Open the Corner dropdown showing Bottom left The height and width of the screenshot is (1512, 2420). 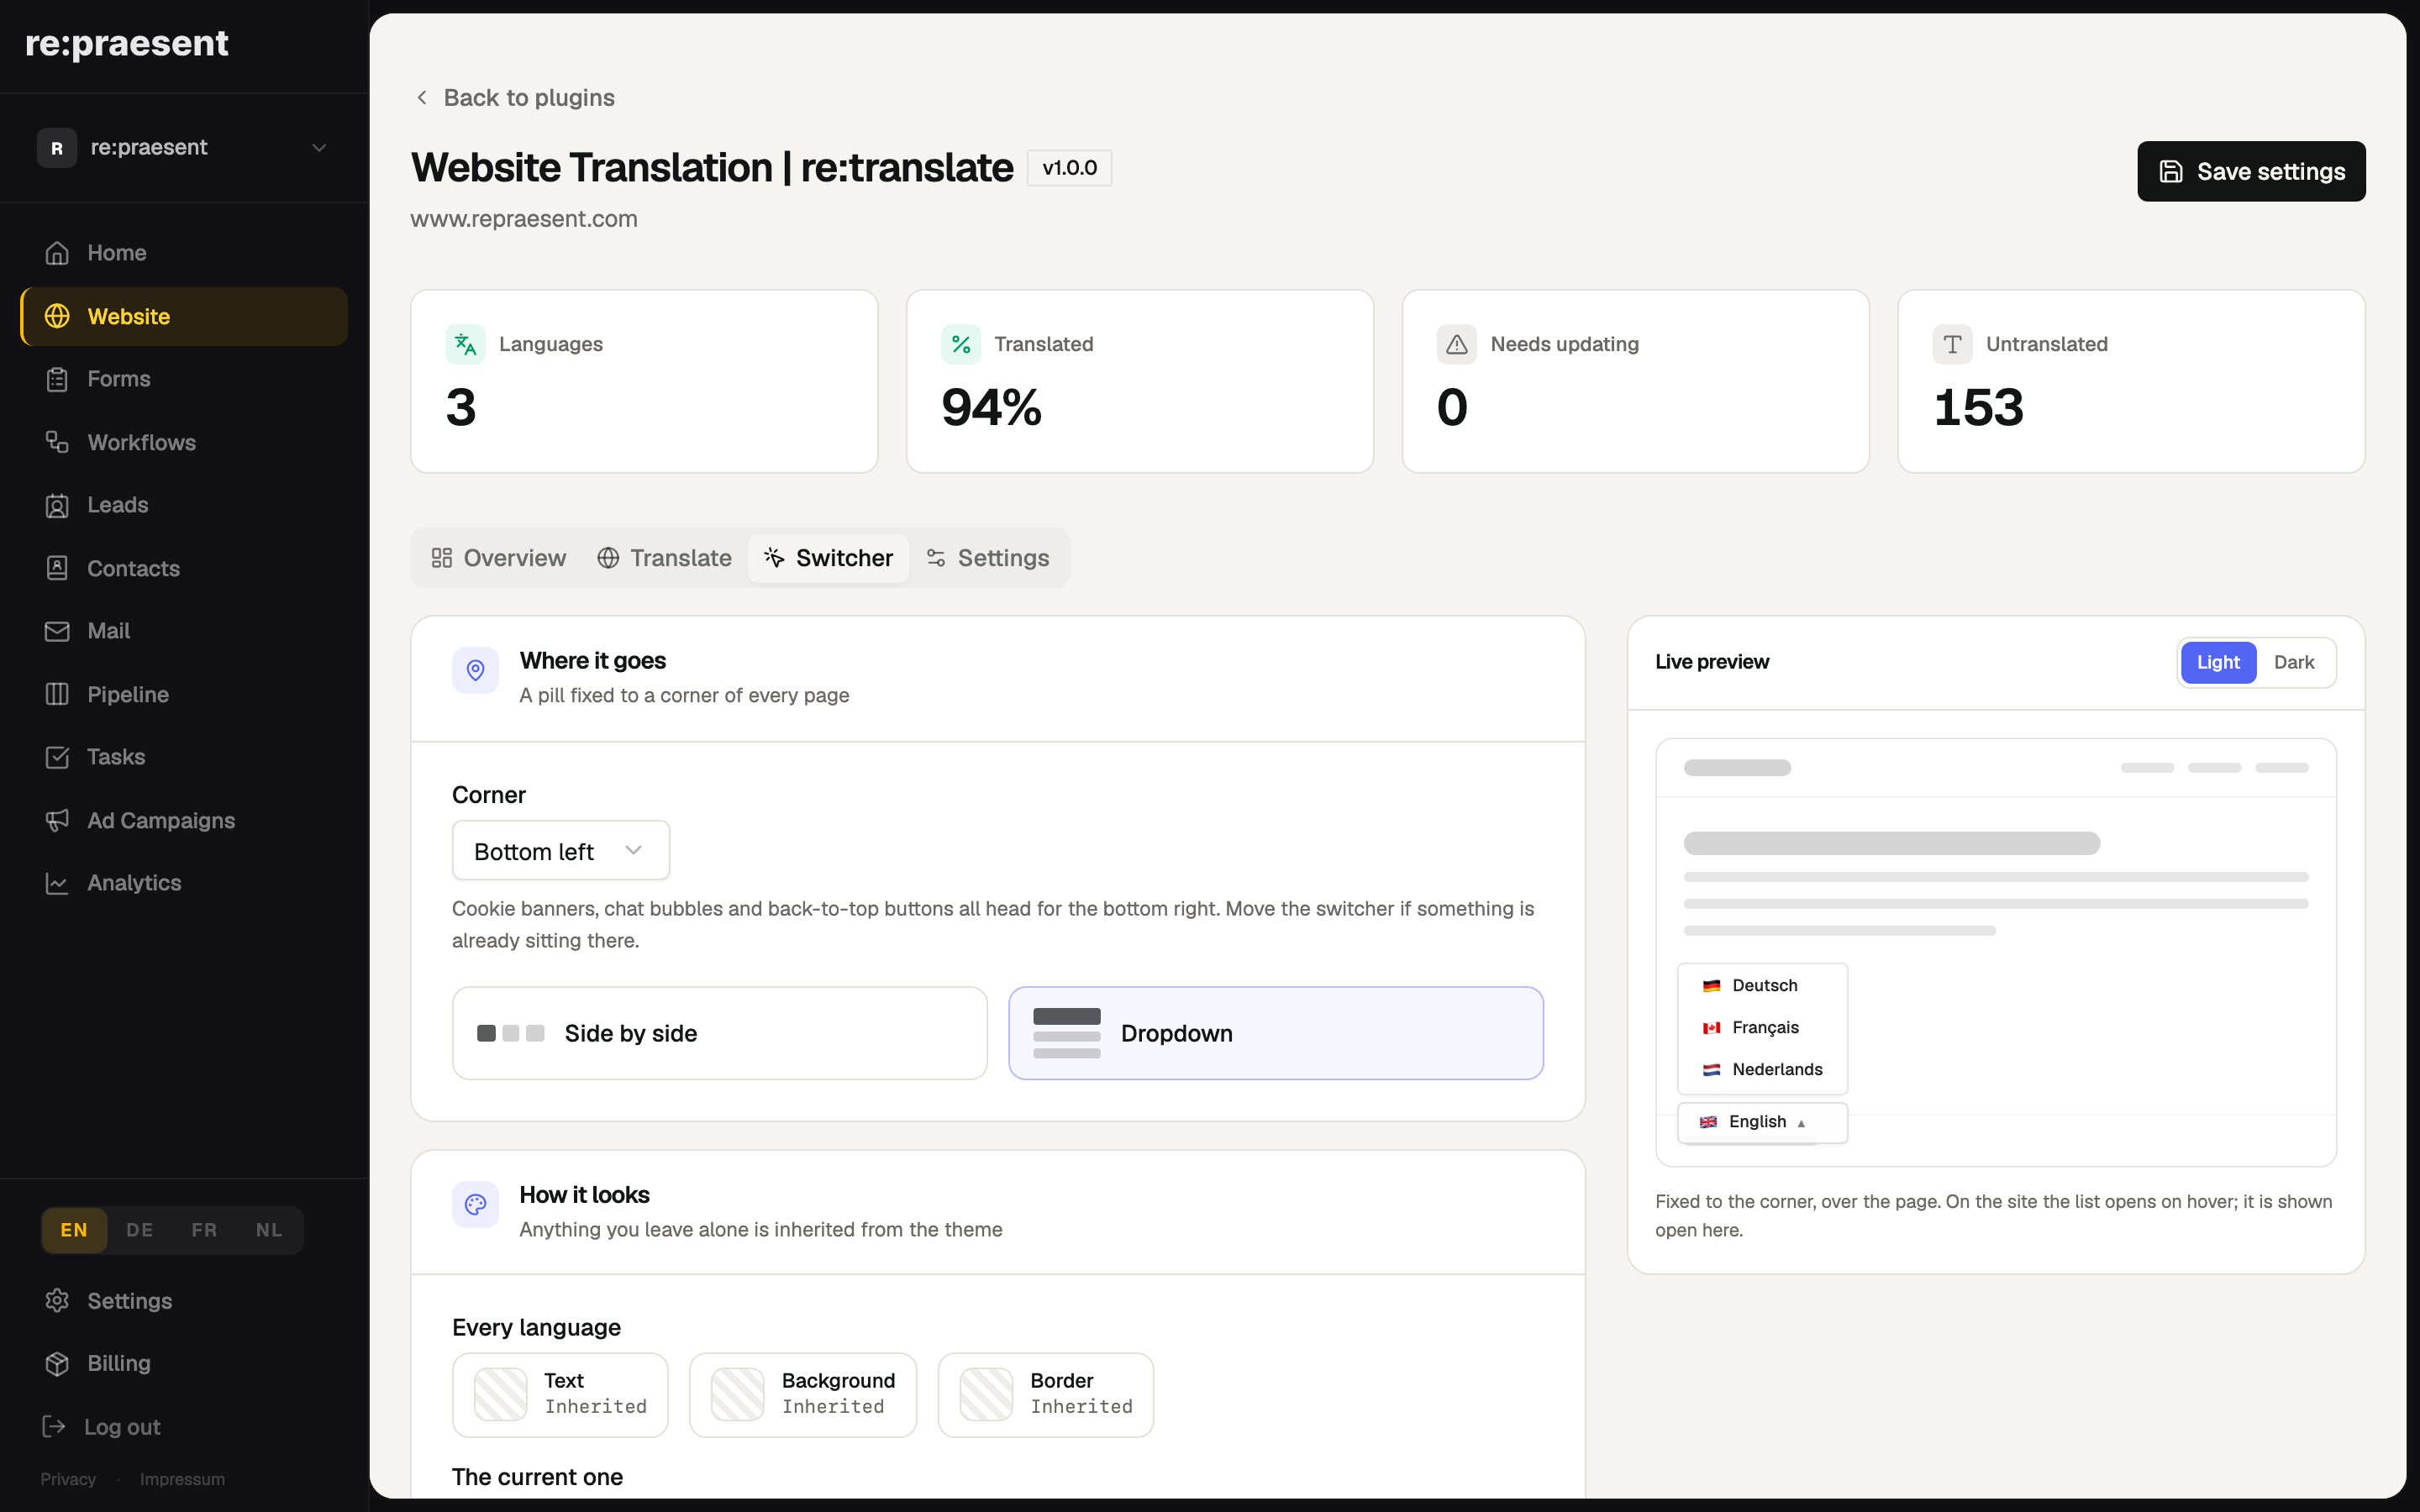pos(561,851)
